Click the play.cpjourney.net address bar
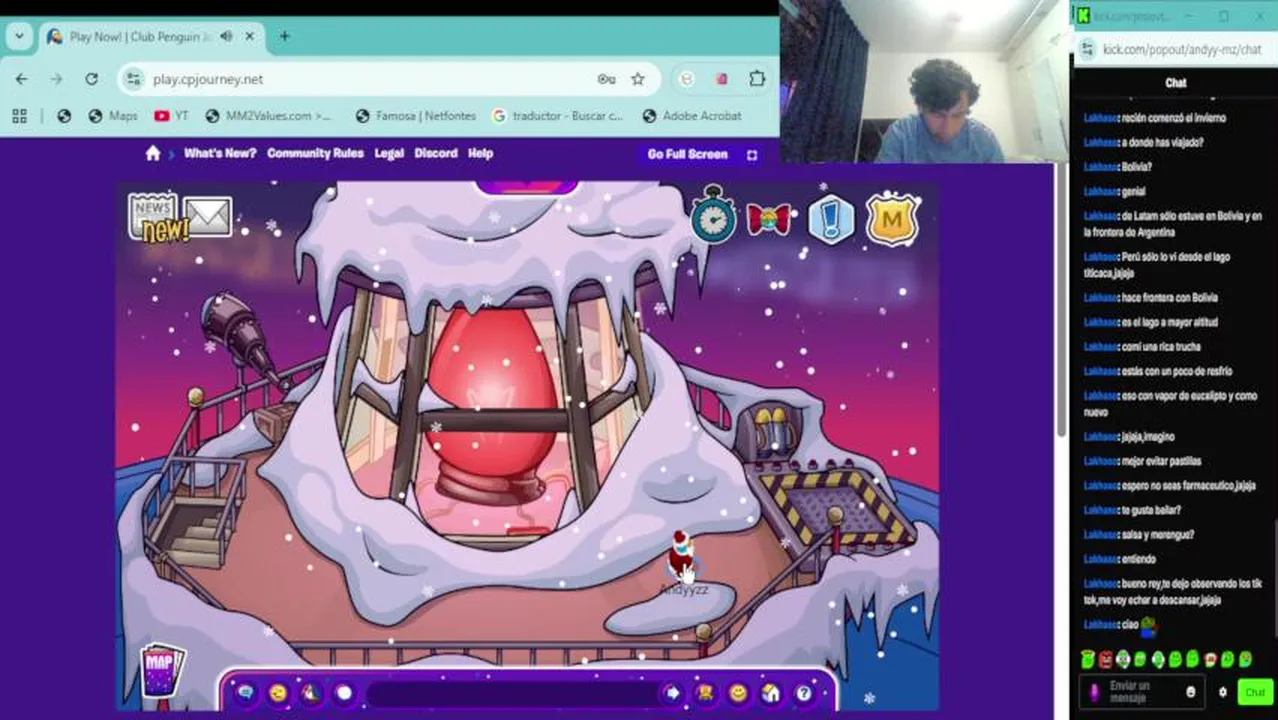This screenshot has width=1278, height=720. pyautogui.click(x=389, y=79)
